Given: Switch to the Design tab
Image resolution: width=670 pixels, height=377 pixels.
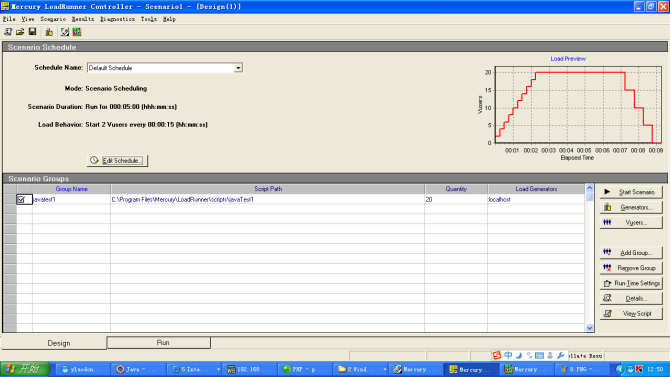Looking at the screenshot, I should (x=54, y=343).
